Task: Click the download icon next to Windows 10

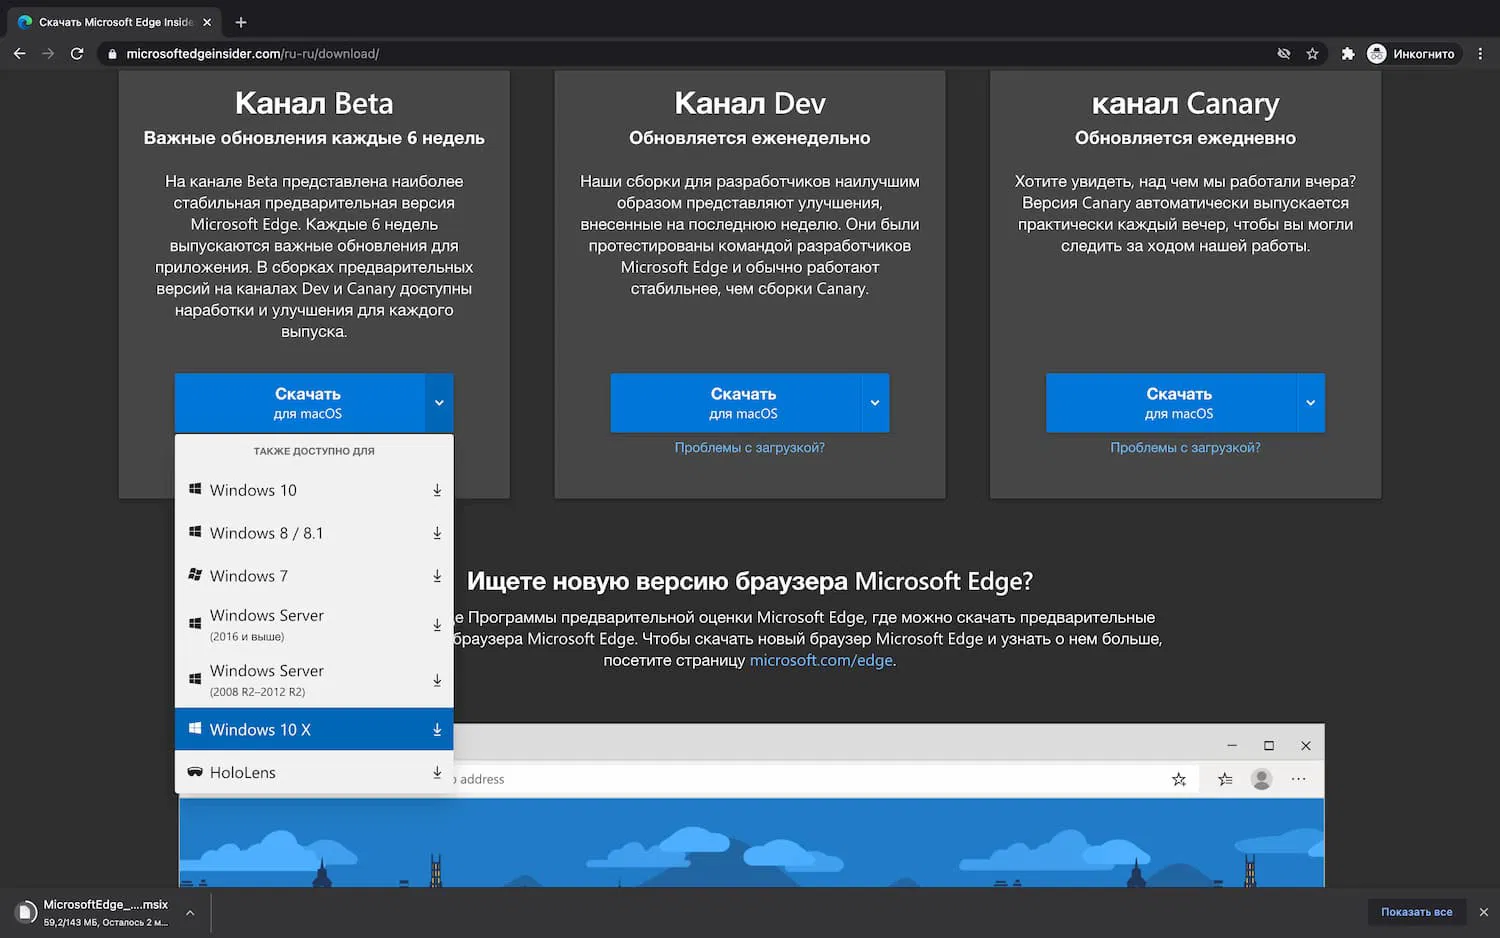Action: 437,490
